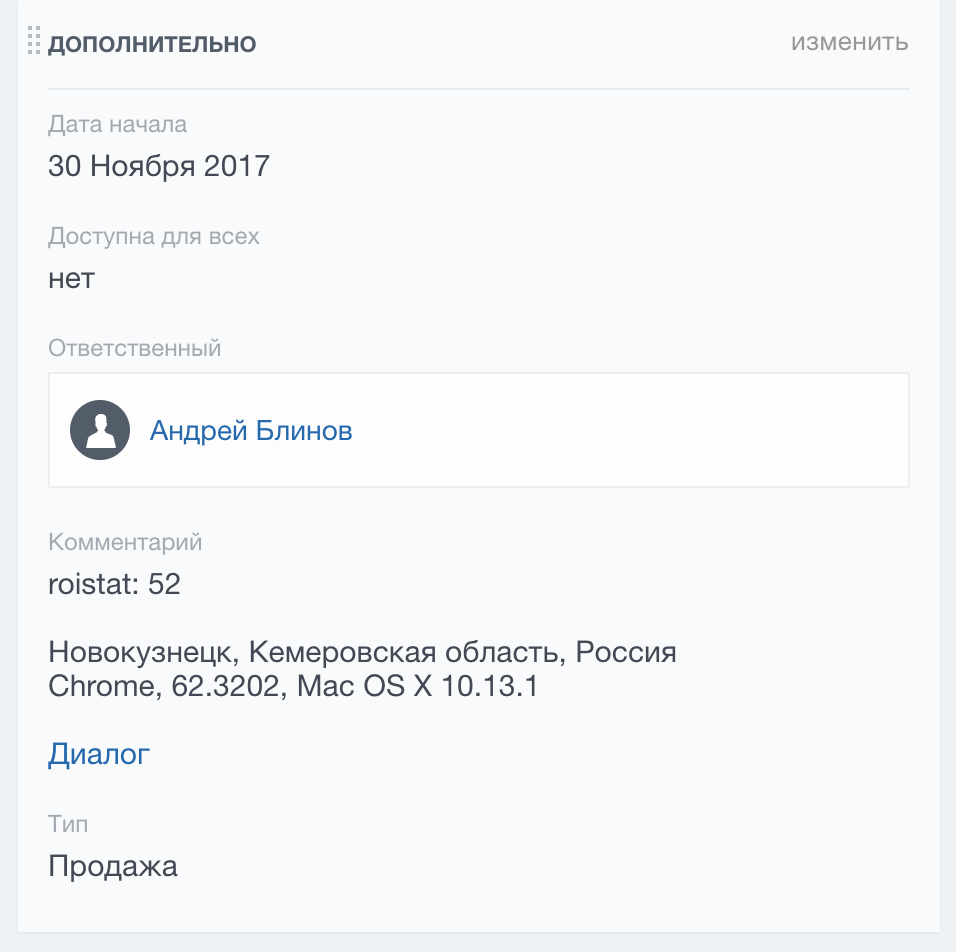The image size is (956, 952).
Task: Click the ДОПОЛНИТЕЛЬНО section header
Action: tap(152, 44)
